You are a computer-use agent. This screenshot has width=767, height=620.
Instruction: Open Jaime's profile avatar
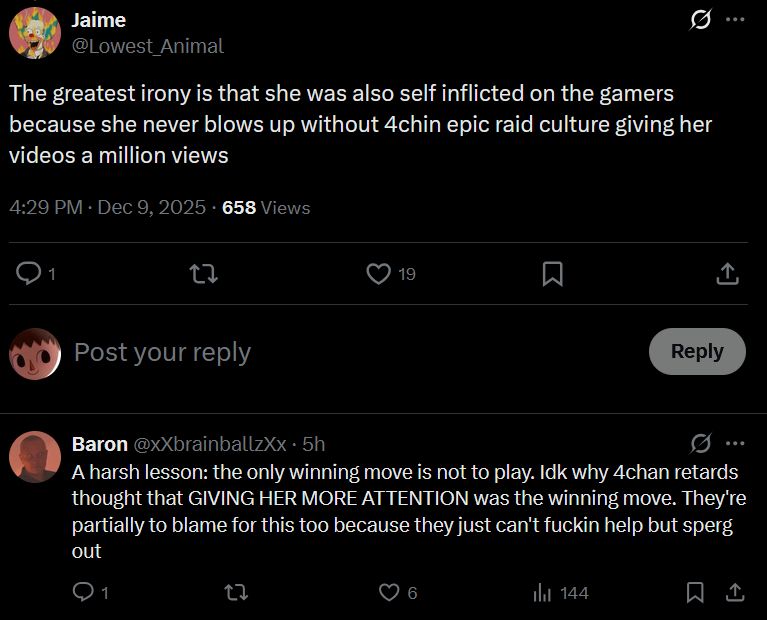34,33
